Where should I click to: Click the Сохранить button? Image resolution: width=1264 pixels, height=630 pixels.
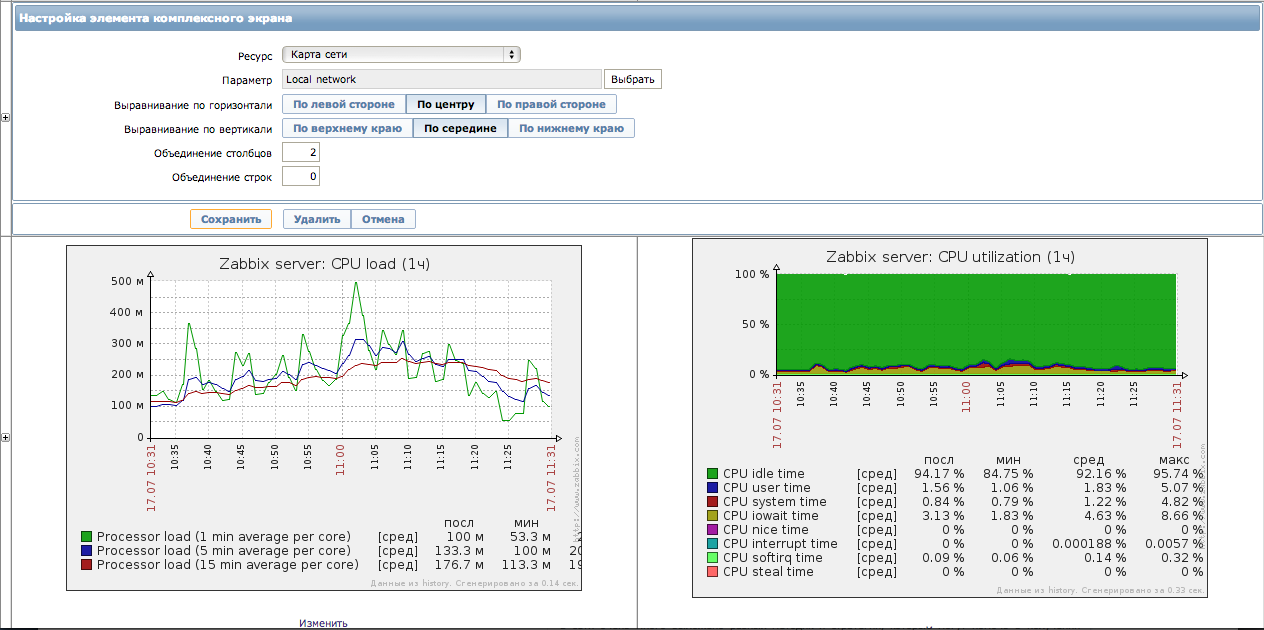click(x=231, y=219)
